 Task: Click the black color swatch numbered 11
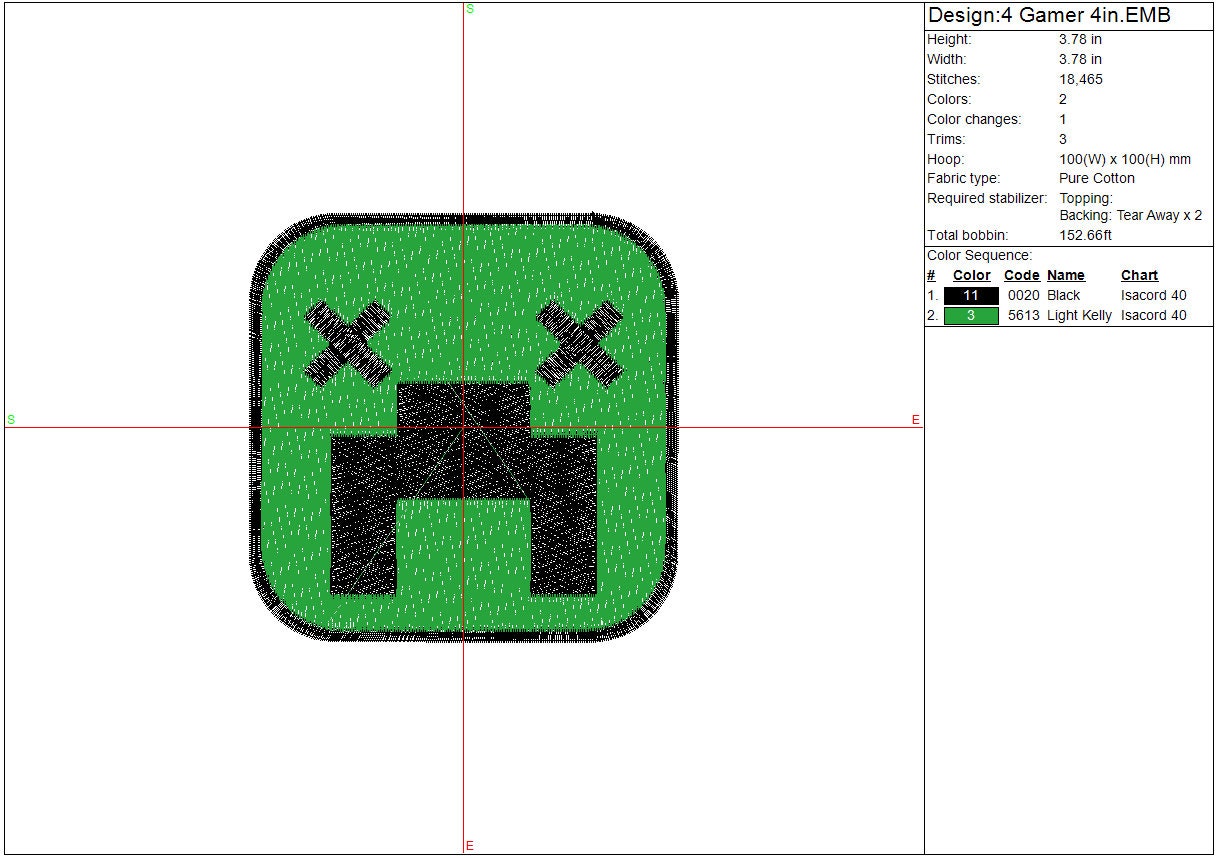970,296
